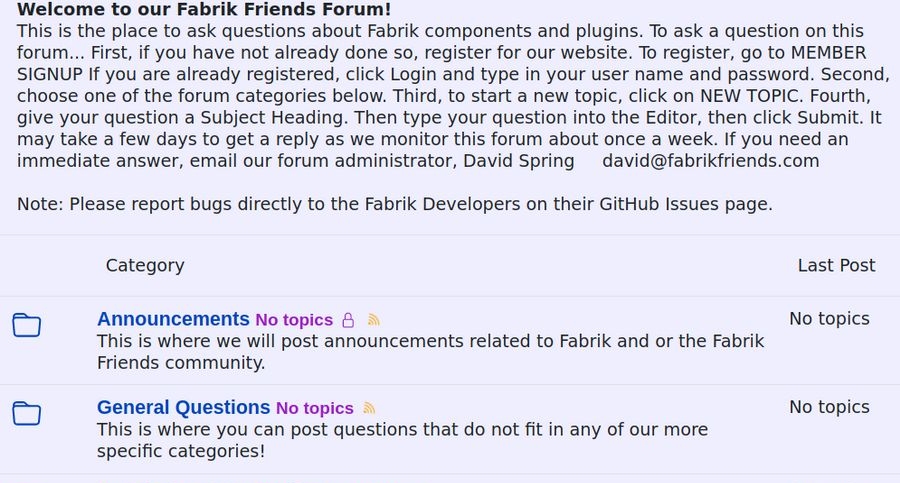
Task: Open the Announcements category
Action: (x=173, y=319)
